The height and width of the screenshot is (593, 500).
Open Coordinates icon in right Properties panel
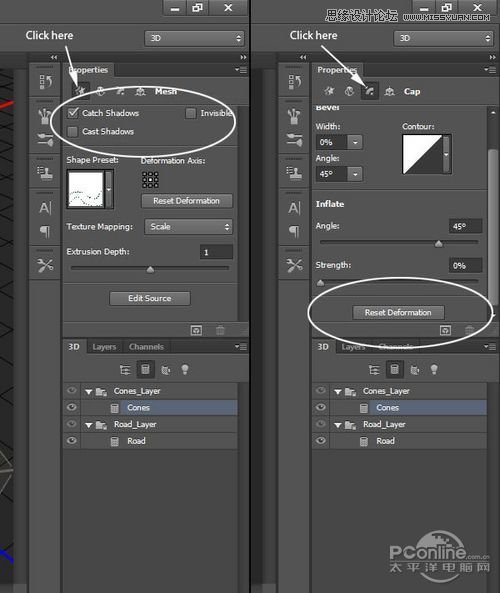pyautogui.click(x=390, y=91)
